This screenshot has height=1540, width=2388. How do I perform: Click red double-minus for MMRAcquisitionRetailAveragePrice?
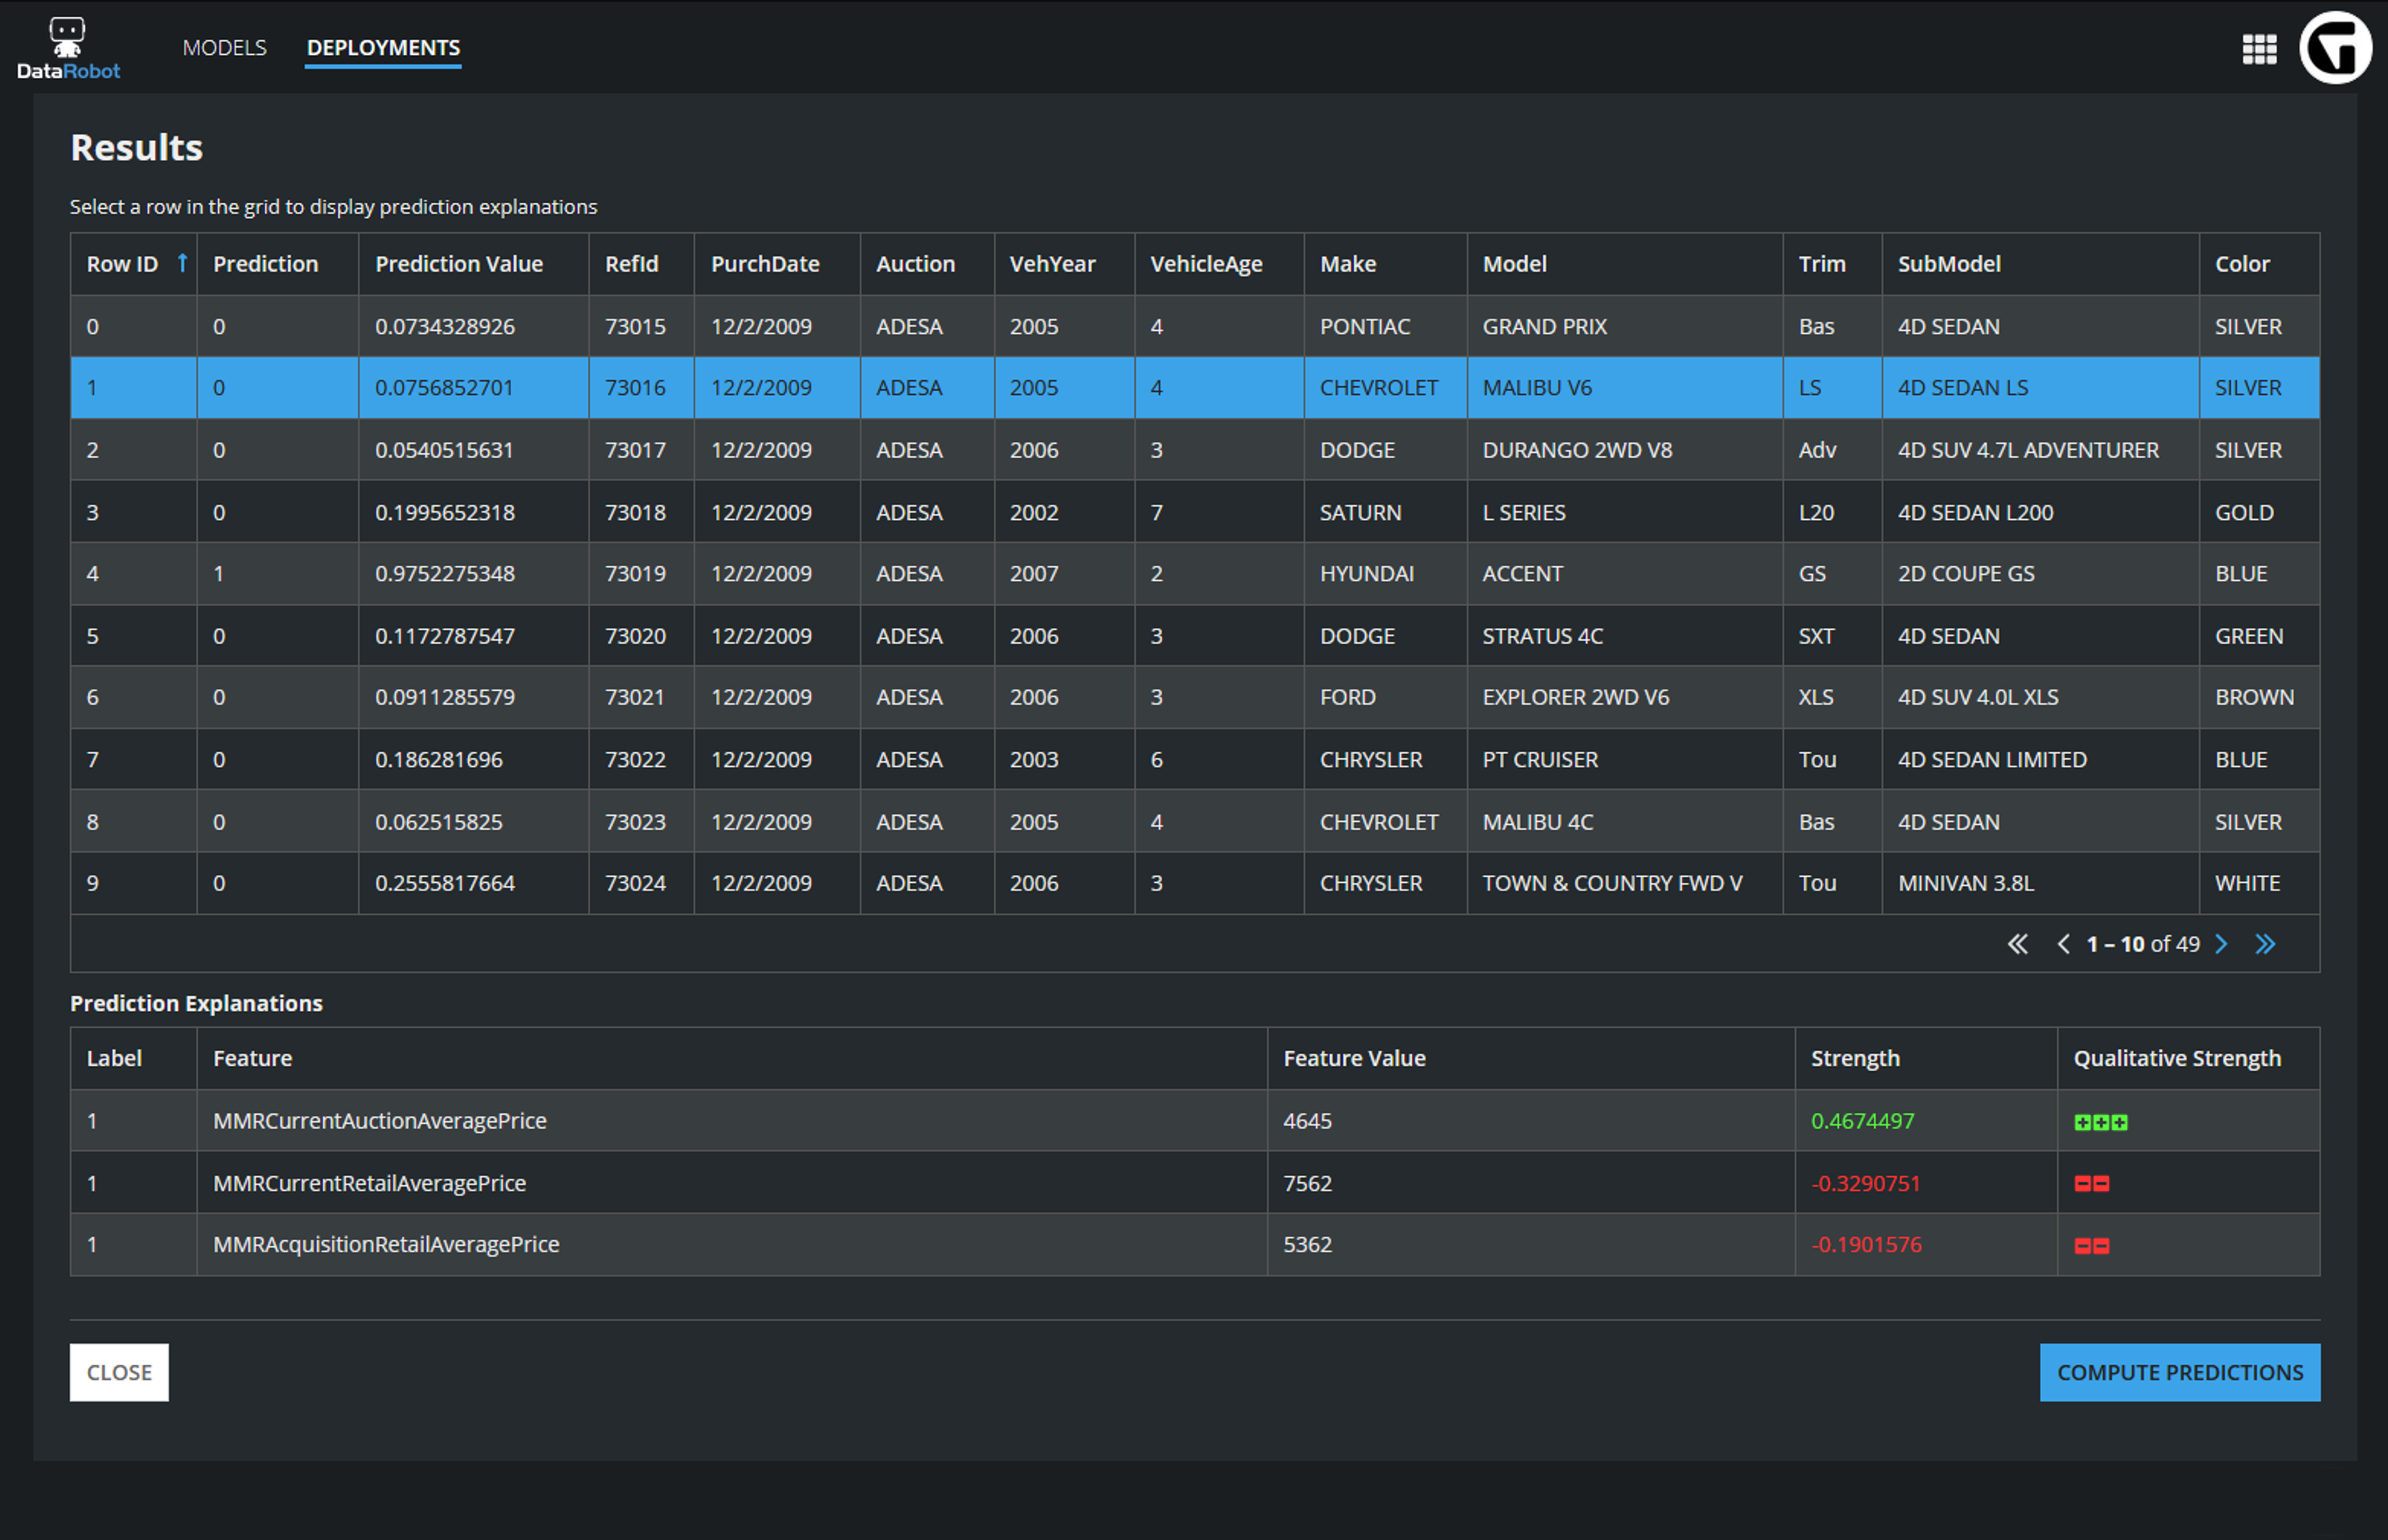[2092, 1246]
